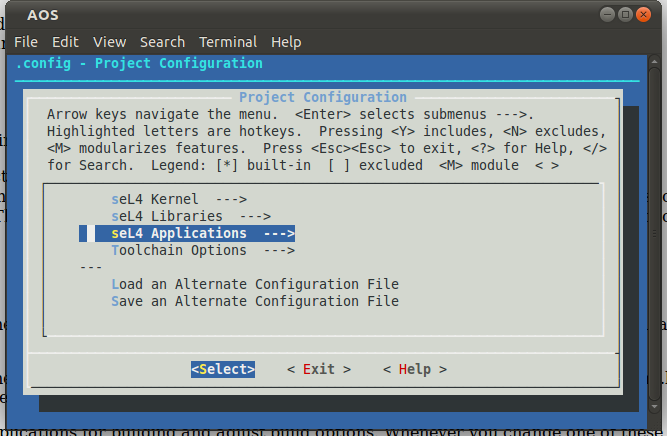
Task: Open the View menu
Action: [x=110, y=42]
